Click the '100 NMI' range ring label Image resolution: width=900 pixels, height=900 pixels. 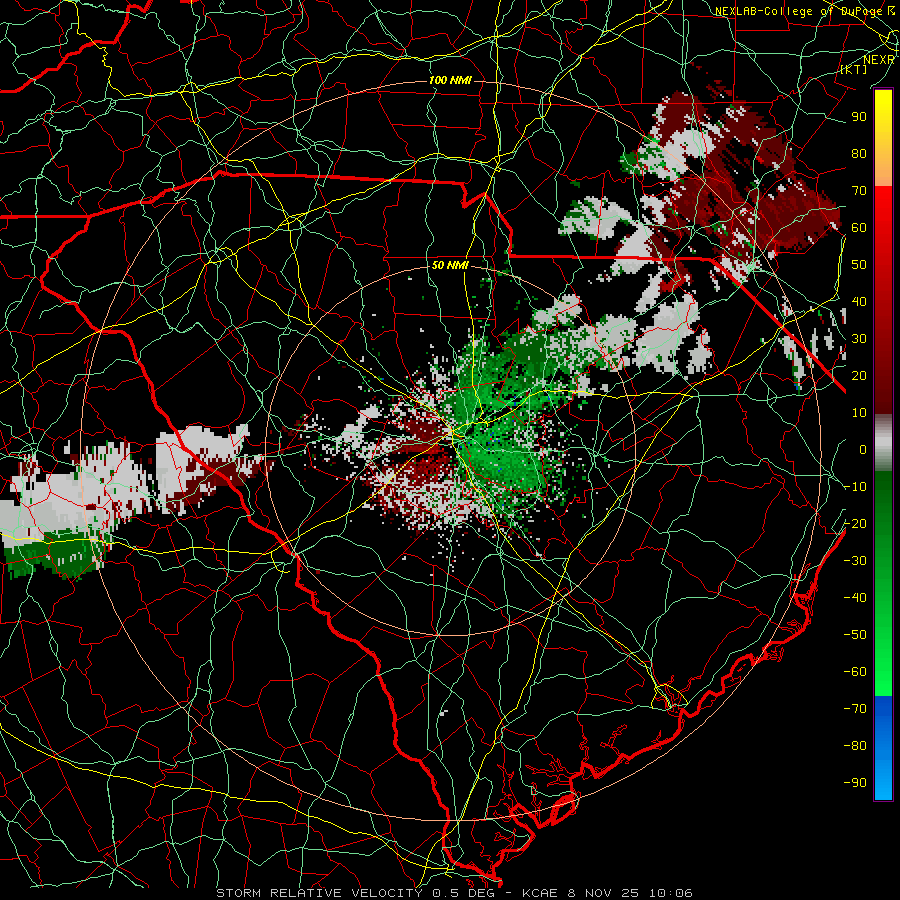click(x=450, y=80)
